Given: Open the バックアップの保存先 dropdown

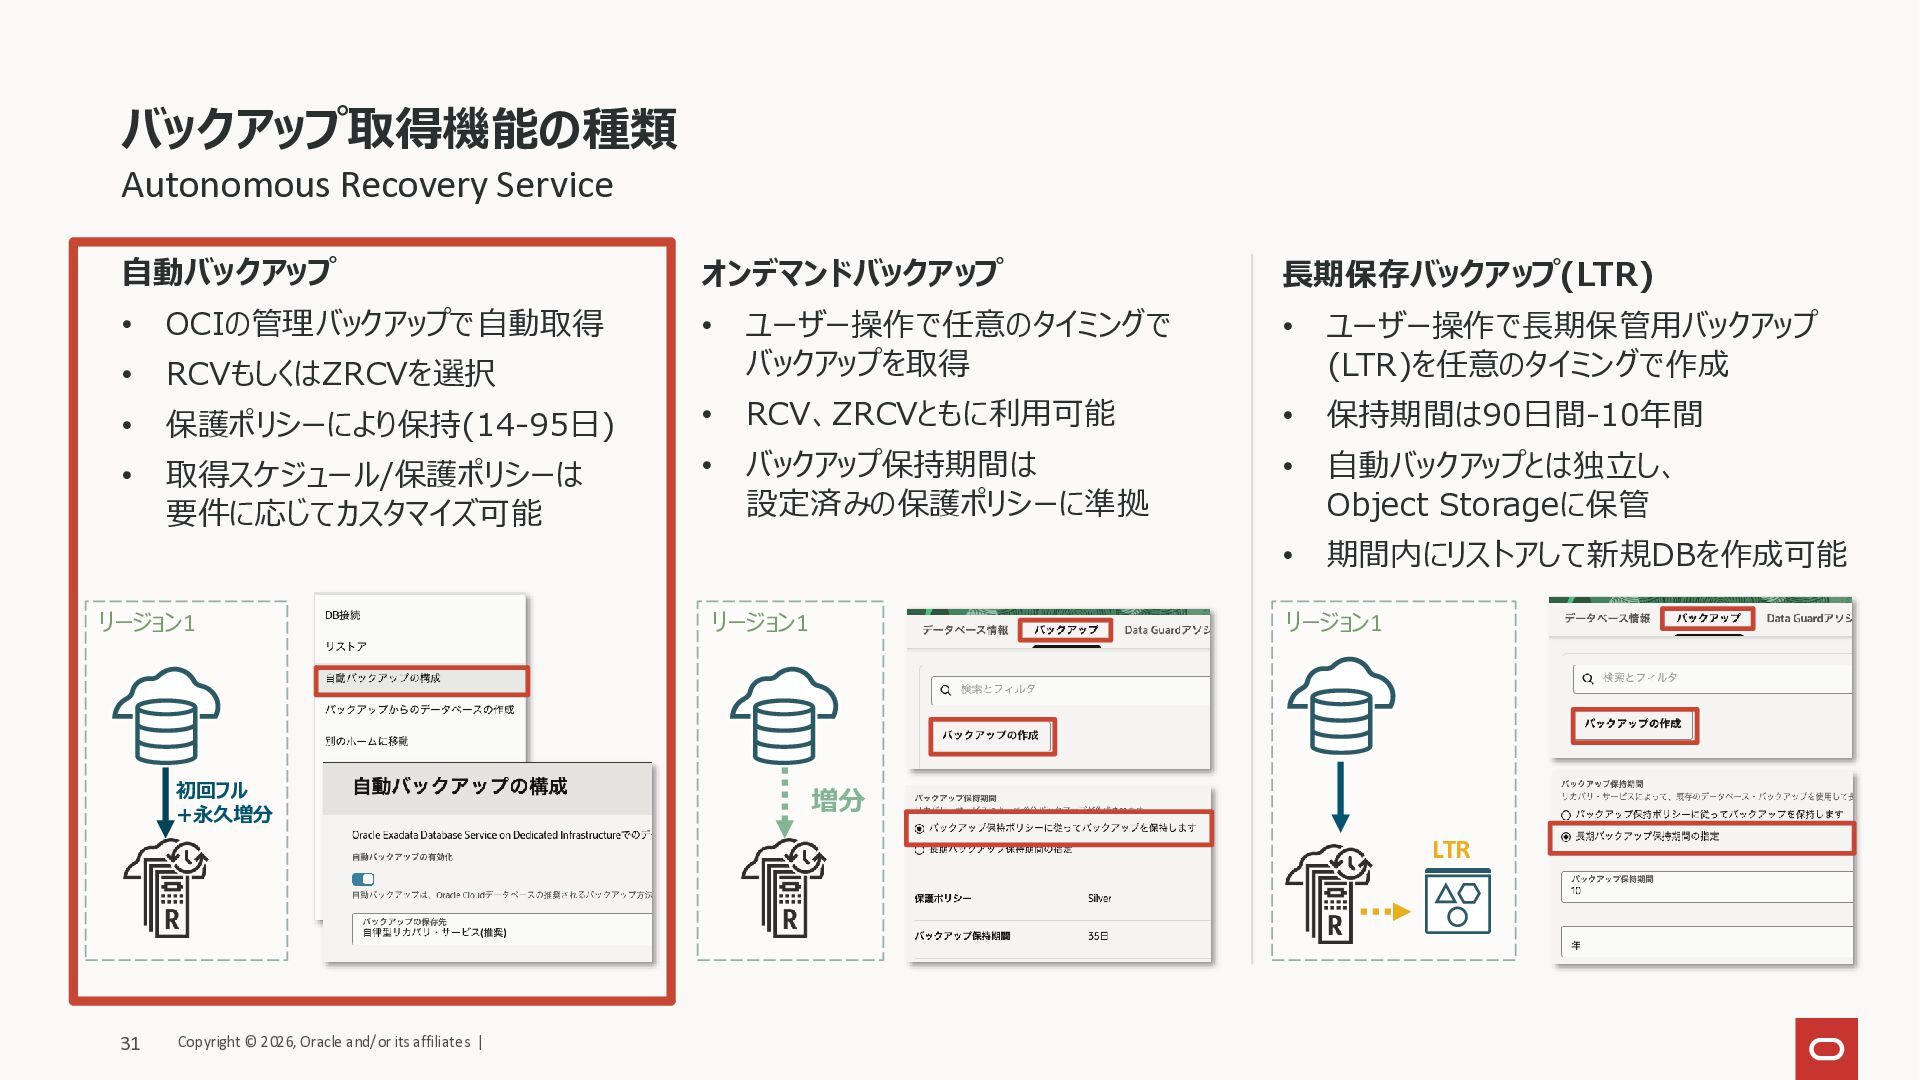Looking at the screenshot, I should coord(500,928).
